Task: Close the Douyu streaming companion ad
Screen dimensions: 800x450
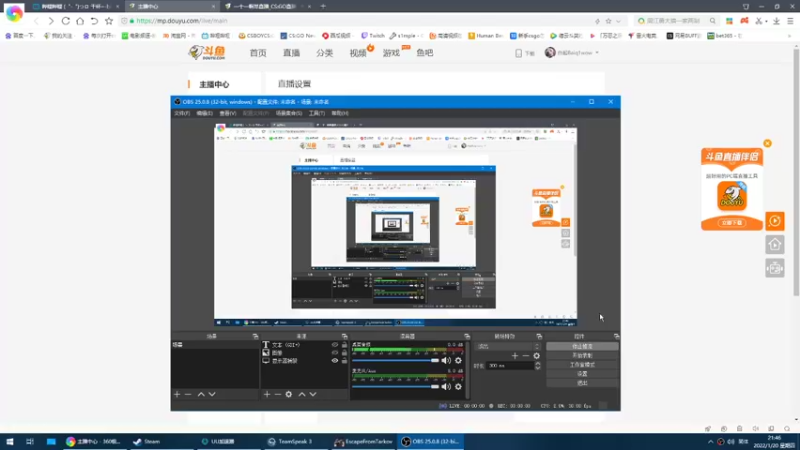Action: 767,143
